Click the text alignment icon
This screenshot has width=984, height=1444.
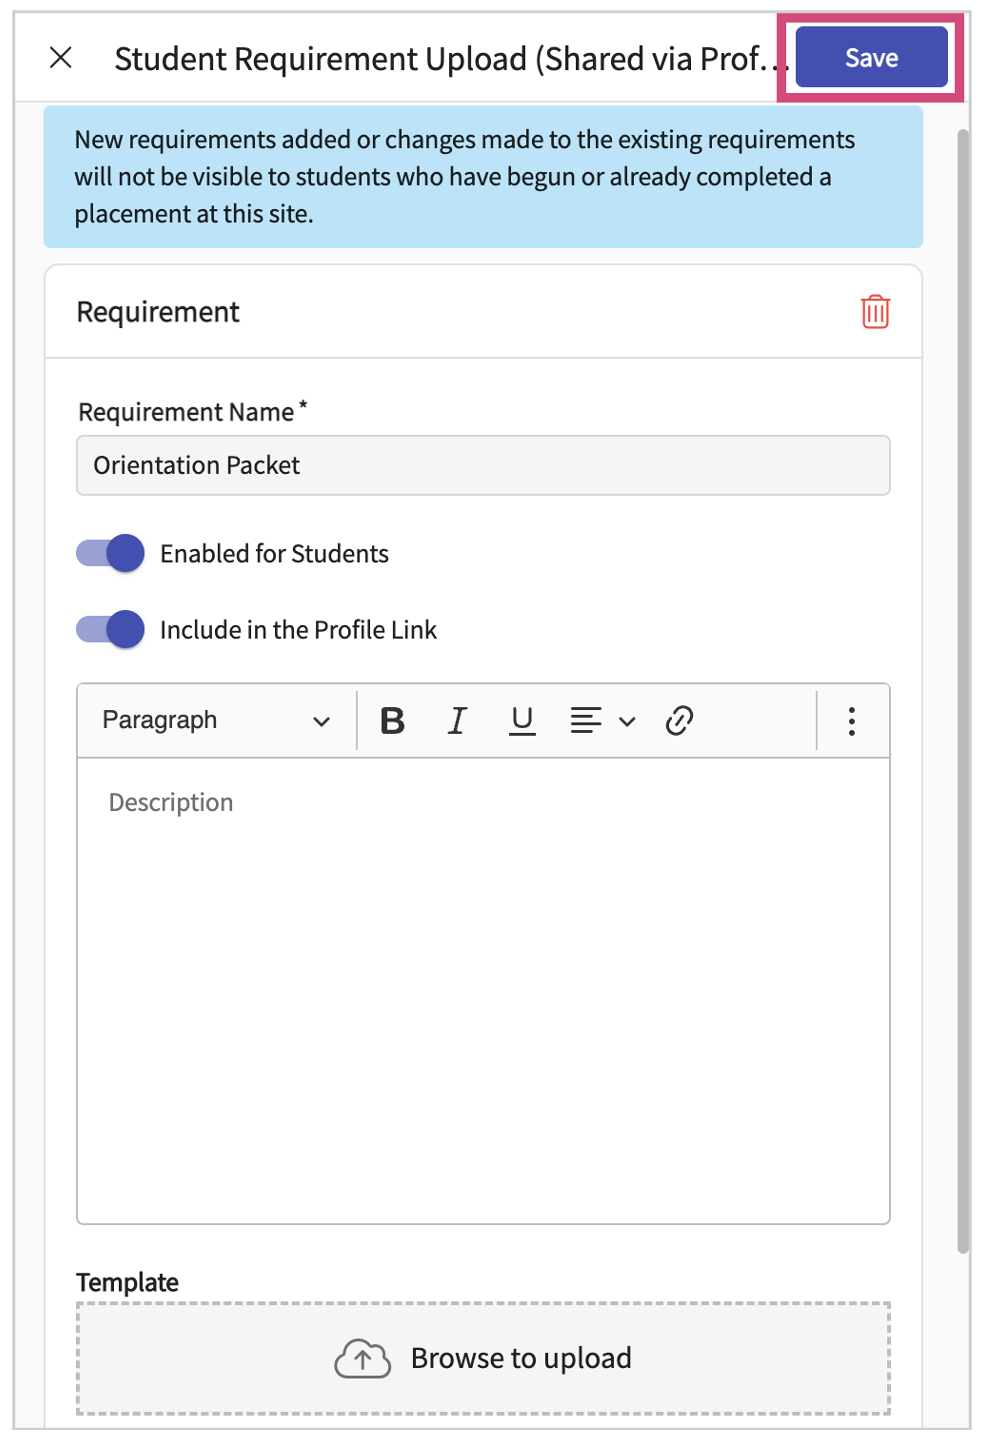tap(585, 720)
